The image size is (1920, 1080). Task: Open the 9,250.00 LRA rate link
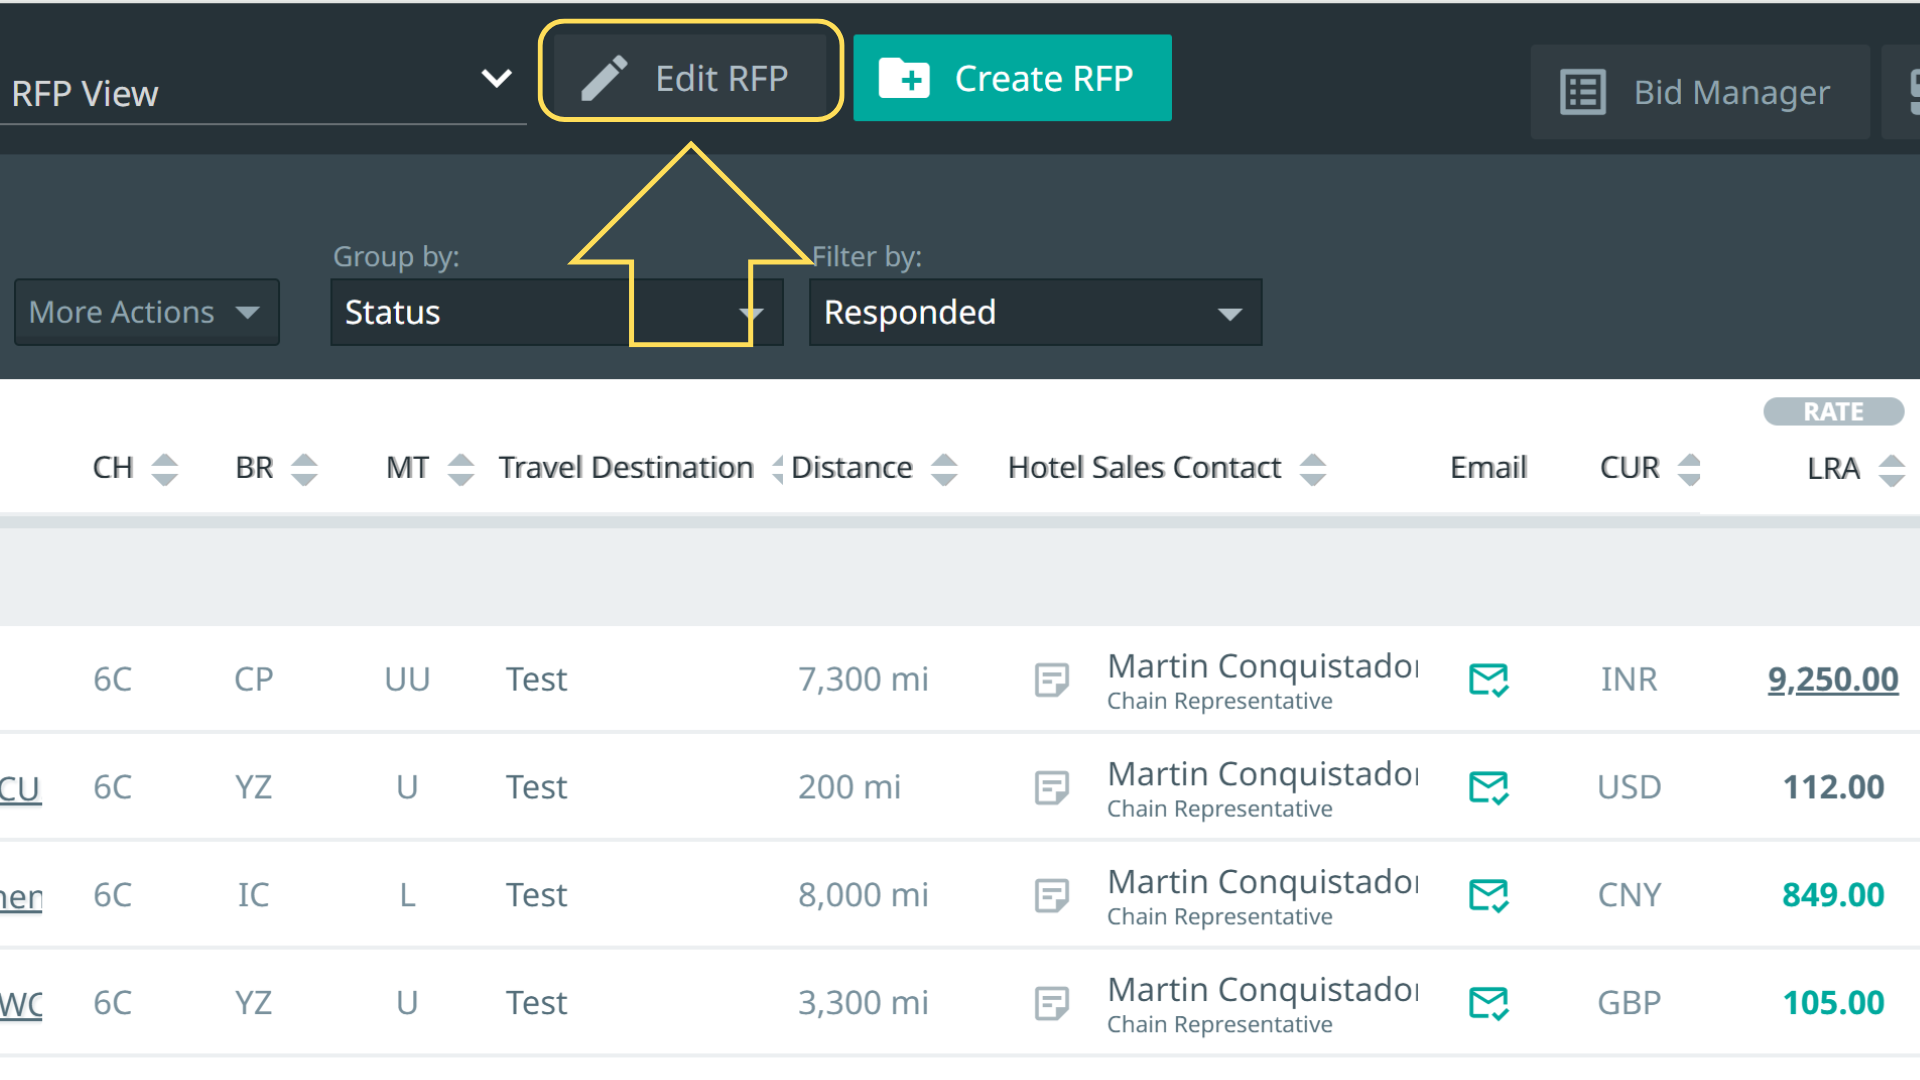[x=1832, y=680]
